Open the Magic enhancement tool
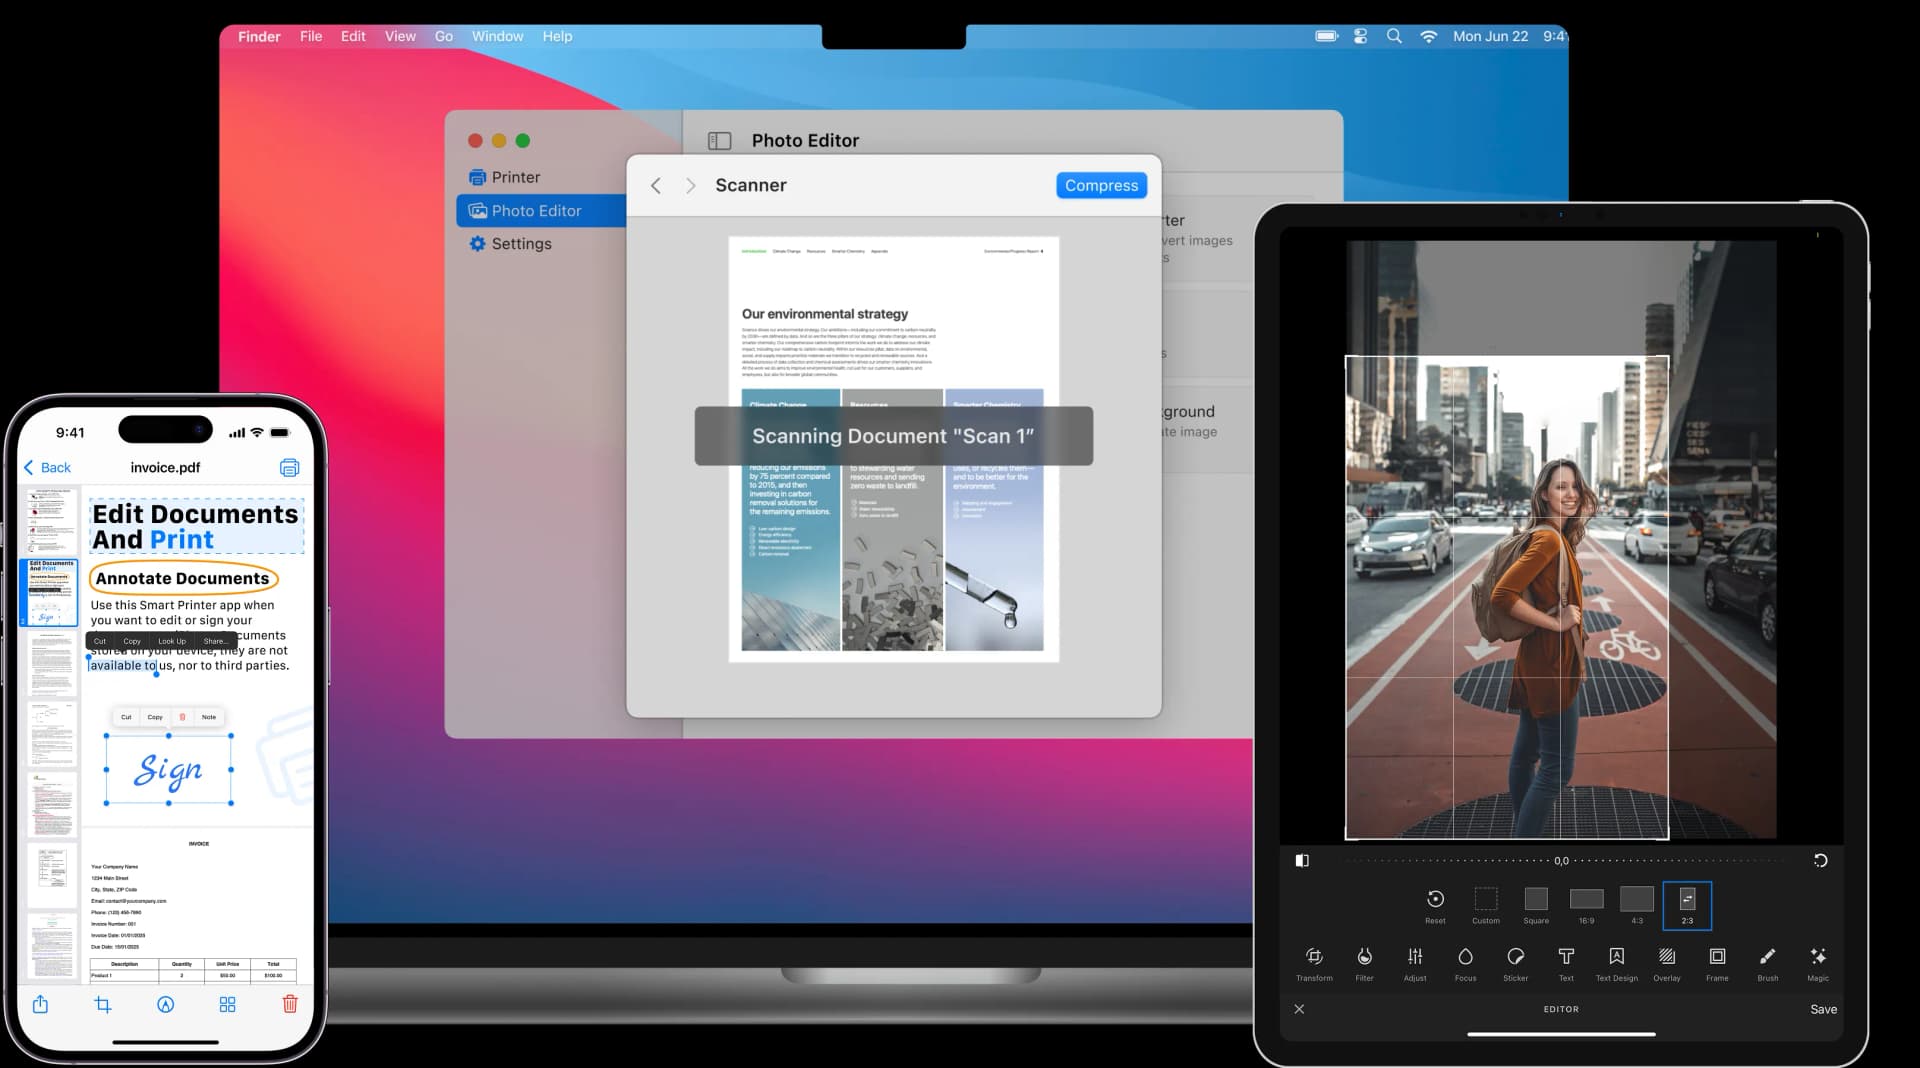This screenshot has height=1068, width=1920. click(x=1818, y=964)
